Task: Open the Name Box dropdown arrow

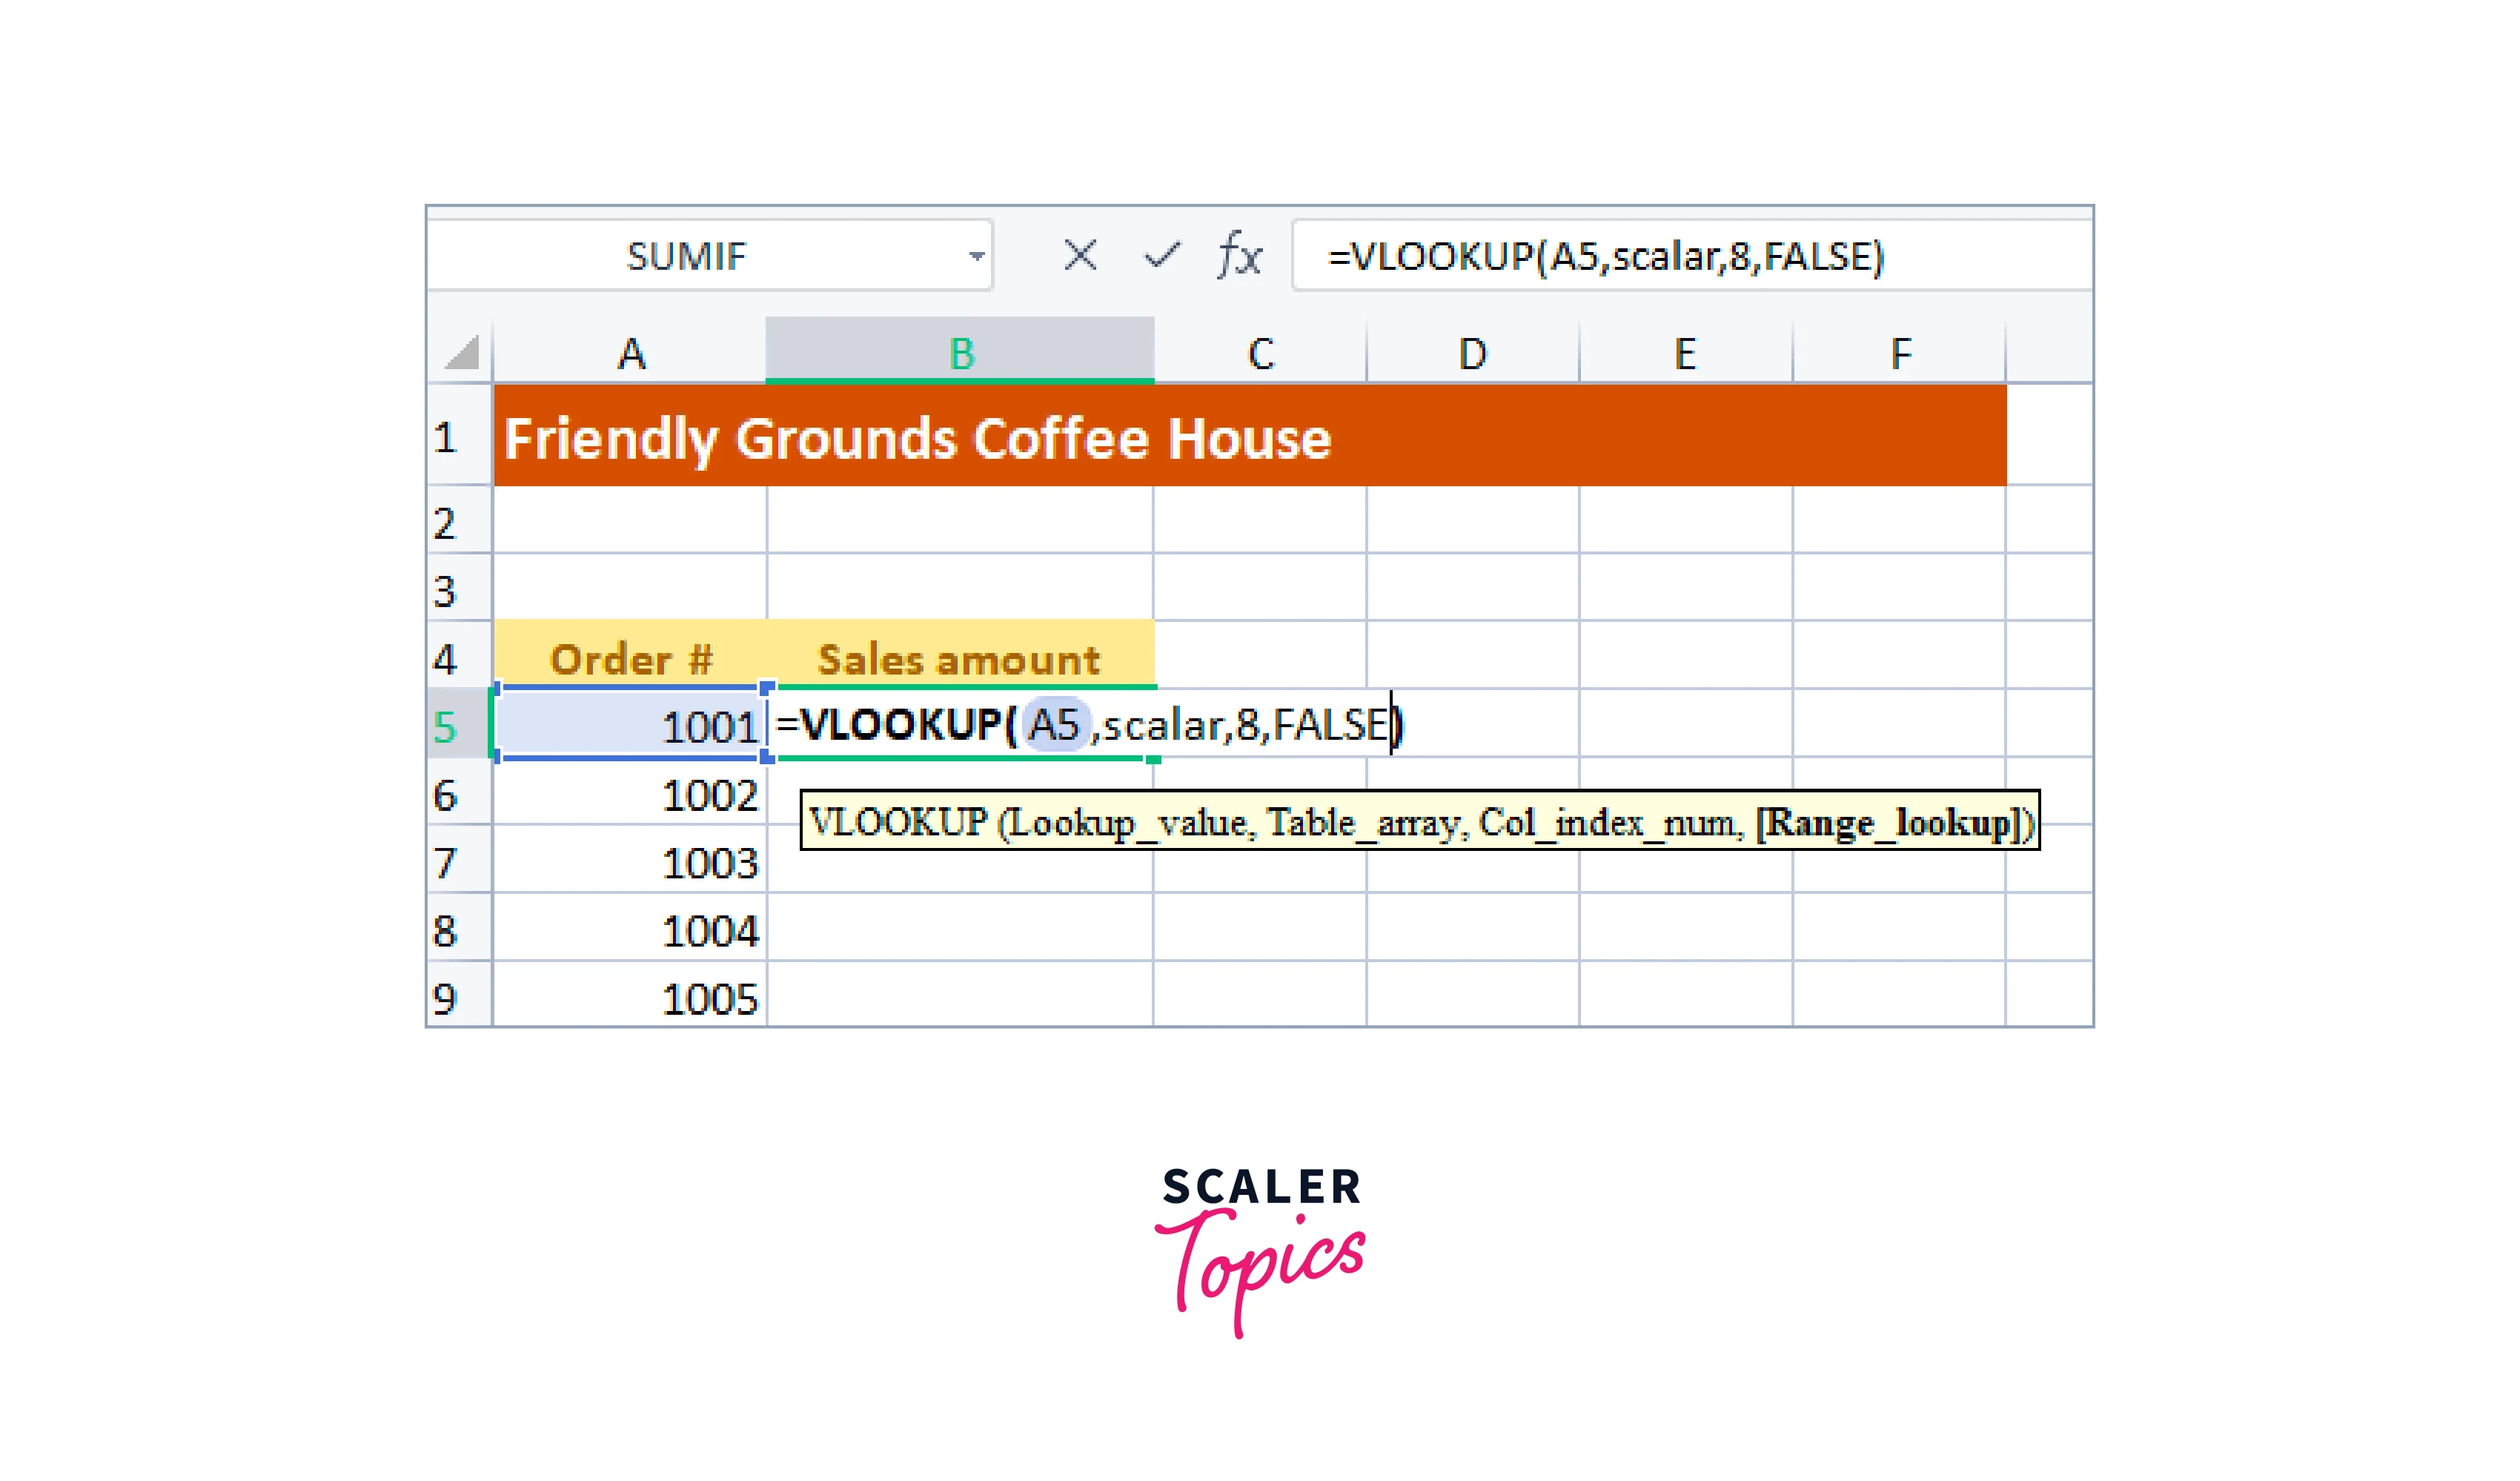Action: point(976,256)
